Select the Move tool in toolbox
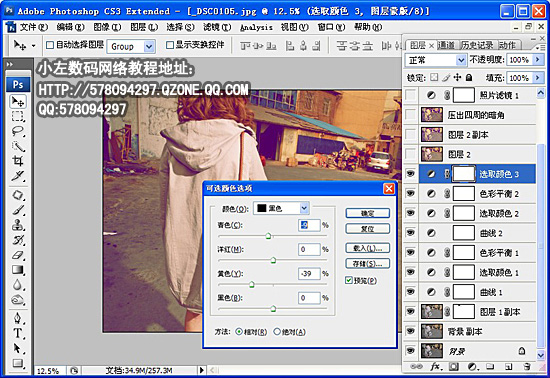The width and height of the screenshot is (550, 378). (18, 102)
